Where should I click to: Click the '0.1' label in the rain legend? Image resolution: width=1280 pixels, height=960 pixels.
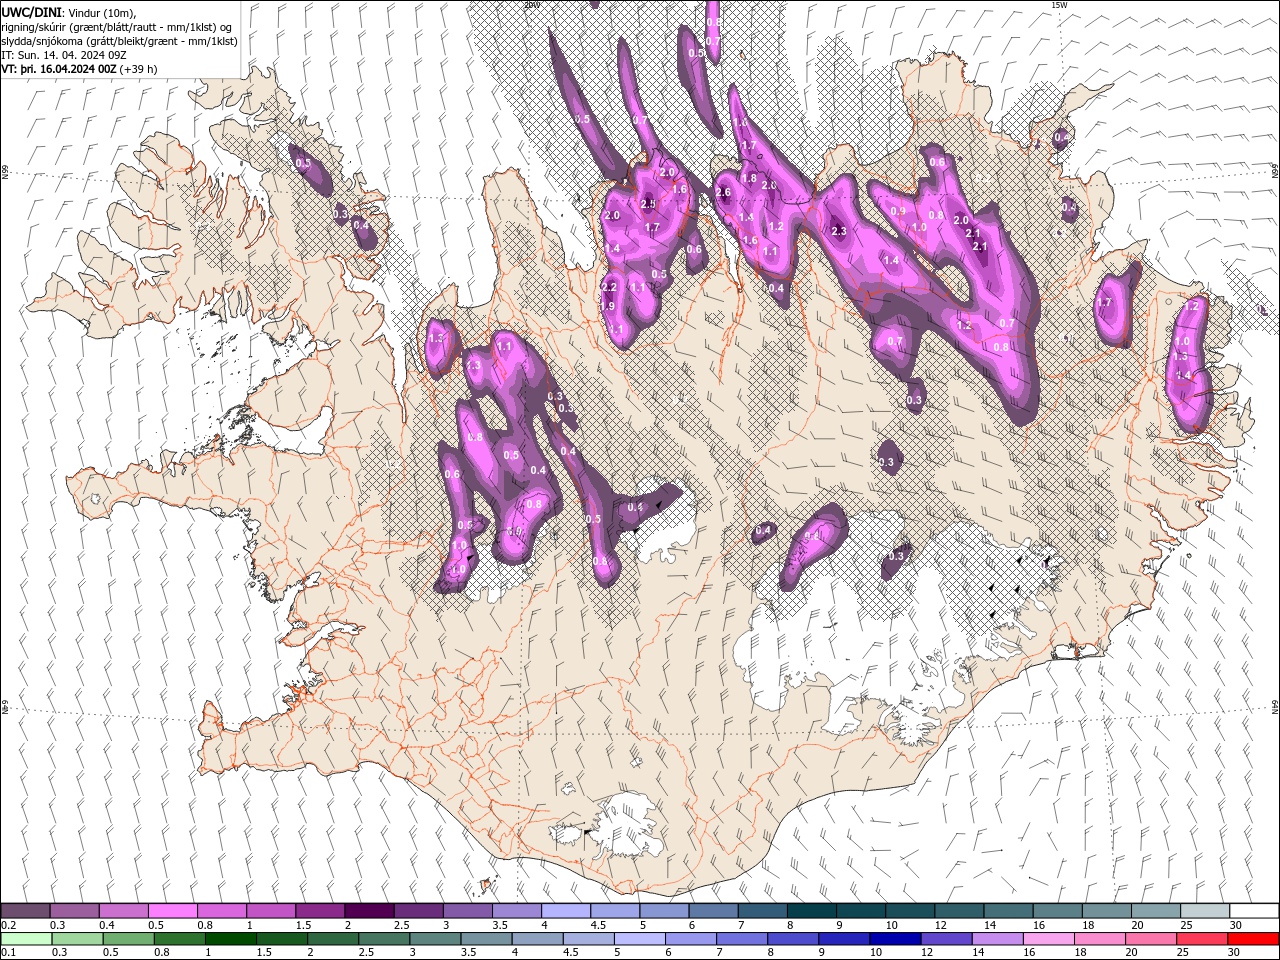tap(9, 953)
